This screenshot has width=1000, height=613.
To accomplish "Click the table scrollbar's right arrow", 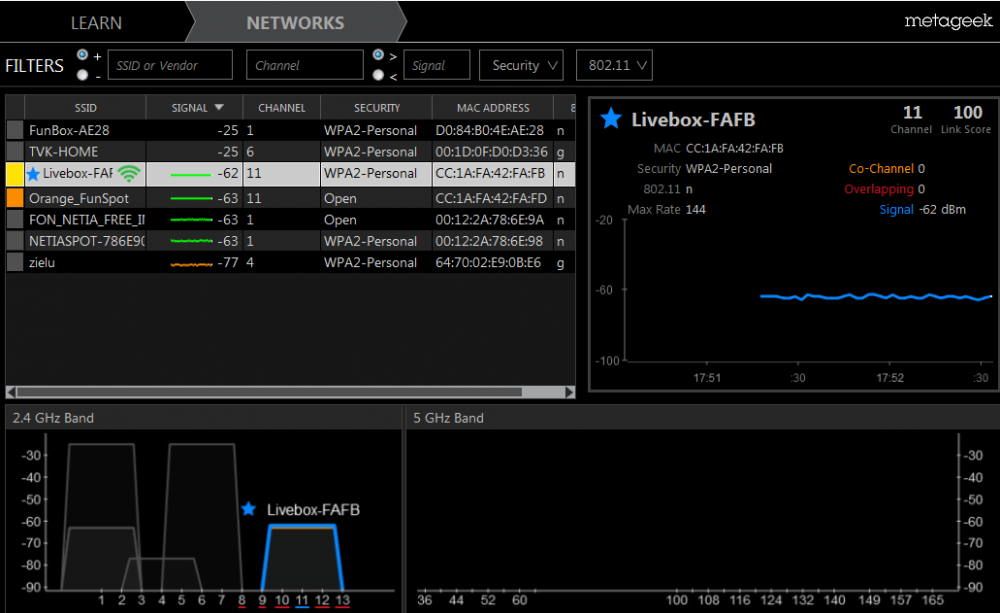I will pos(569,392).
